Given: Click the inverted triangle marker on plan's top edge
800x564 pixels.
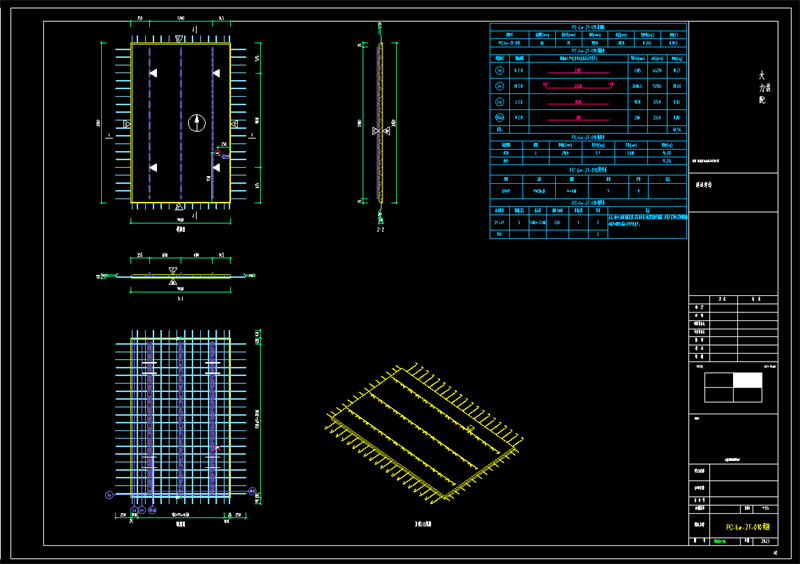Looking at the screenshot, I should point(179,39).
